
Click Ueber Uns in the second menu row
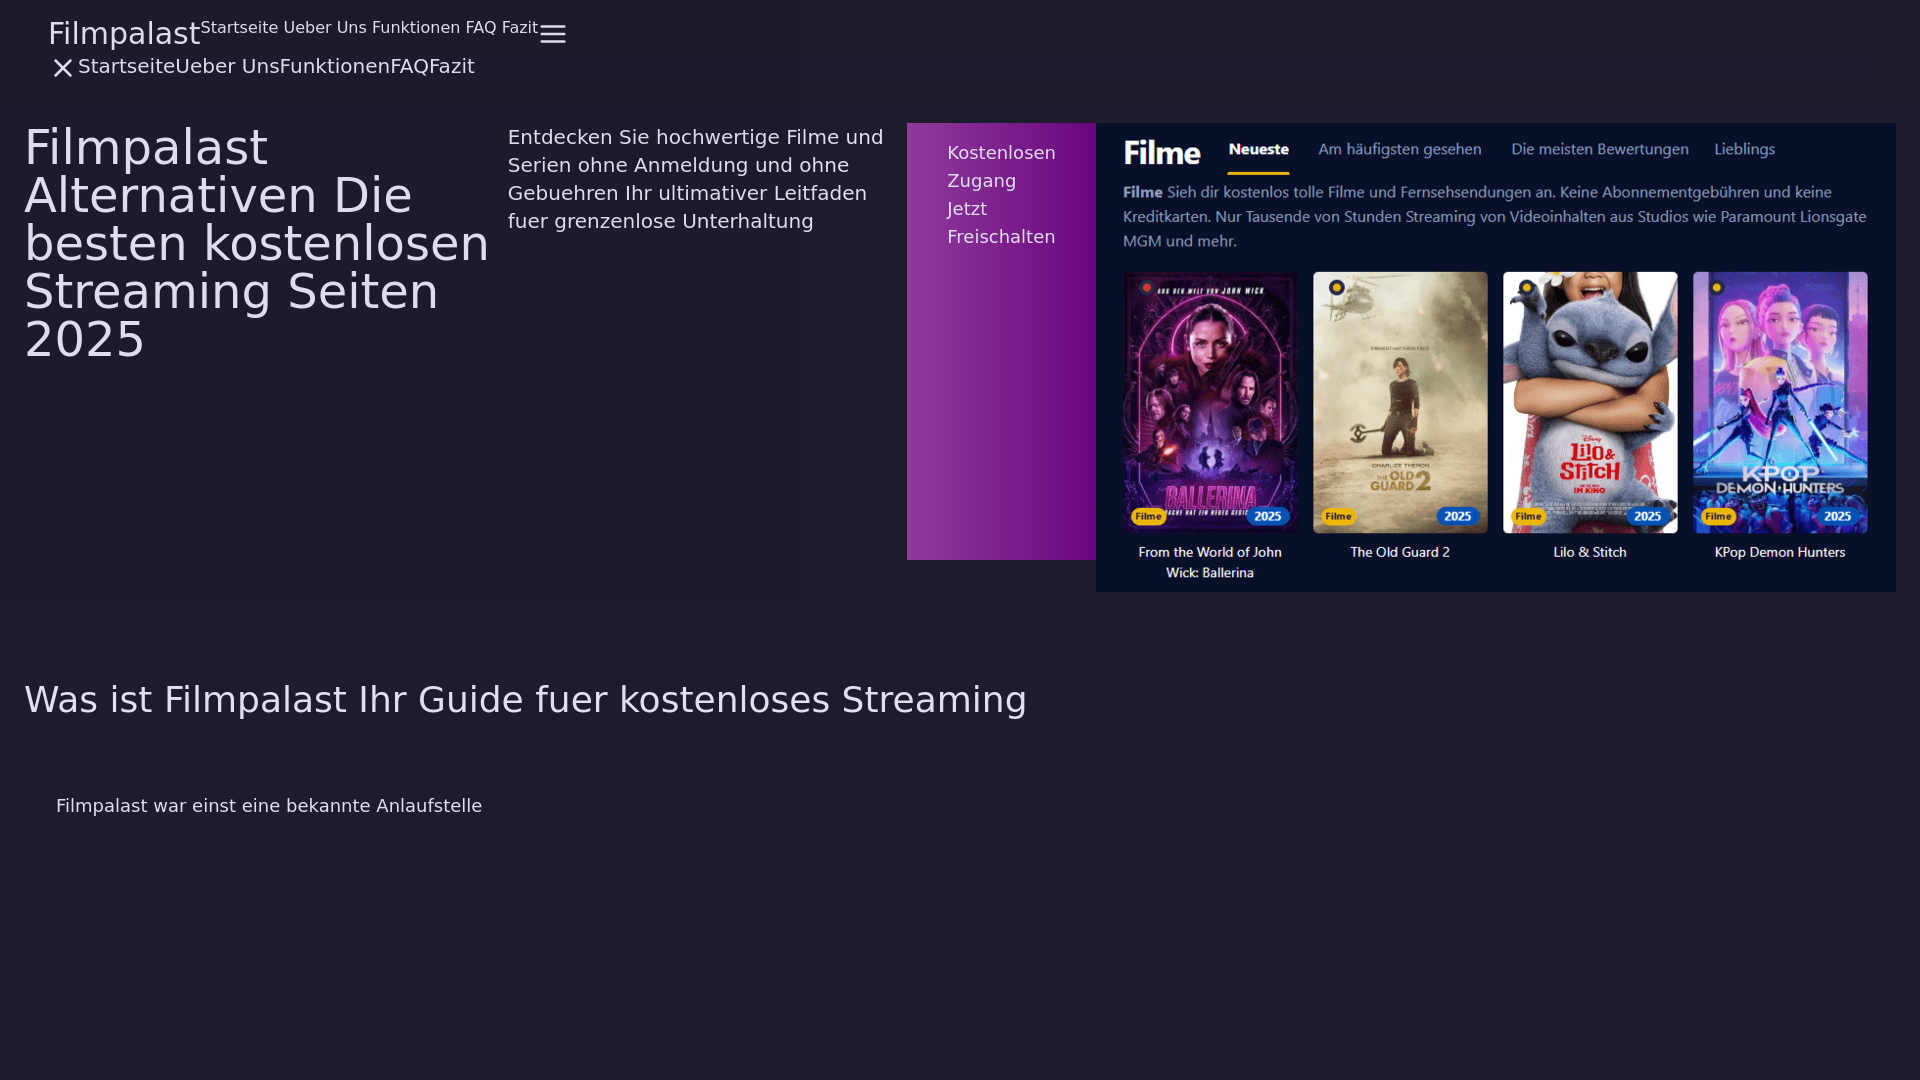(227, 66)
